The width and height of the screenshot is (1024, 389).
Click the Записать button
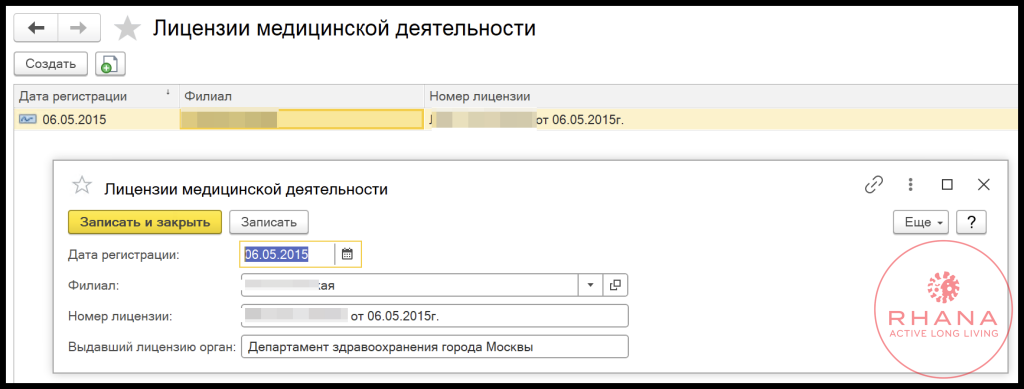point(269,222)
